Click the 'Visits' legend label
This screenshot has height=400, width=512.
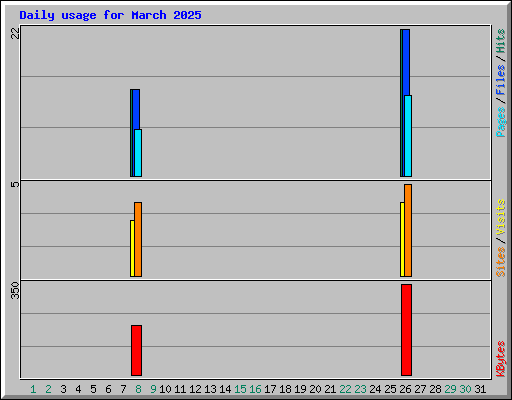coord(500,218)
